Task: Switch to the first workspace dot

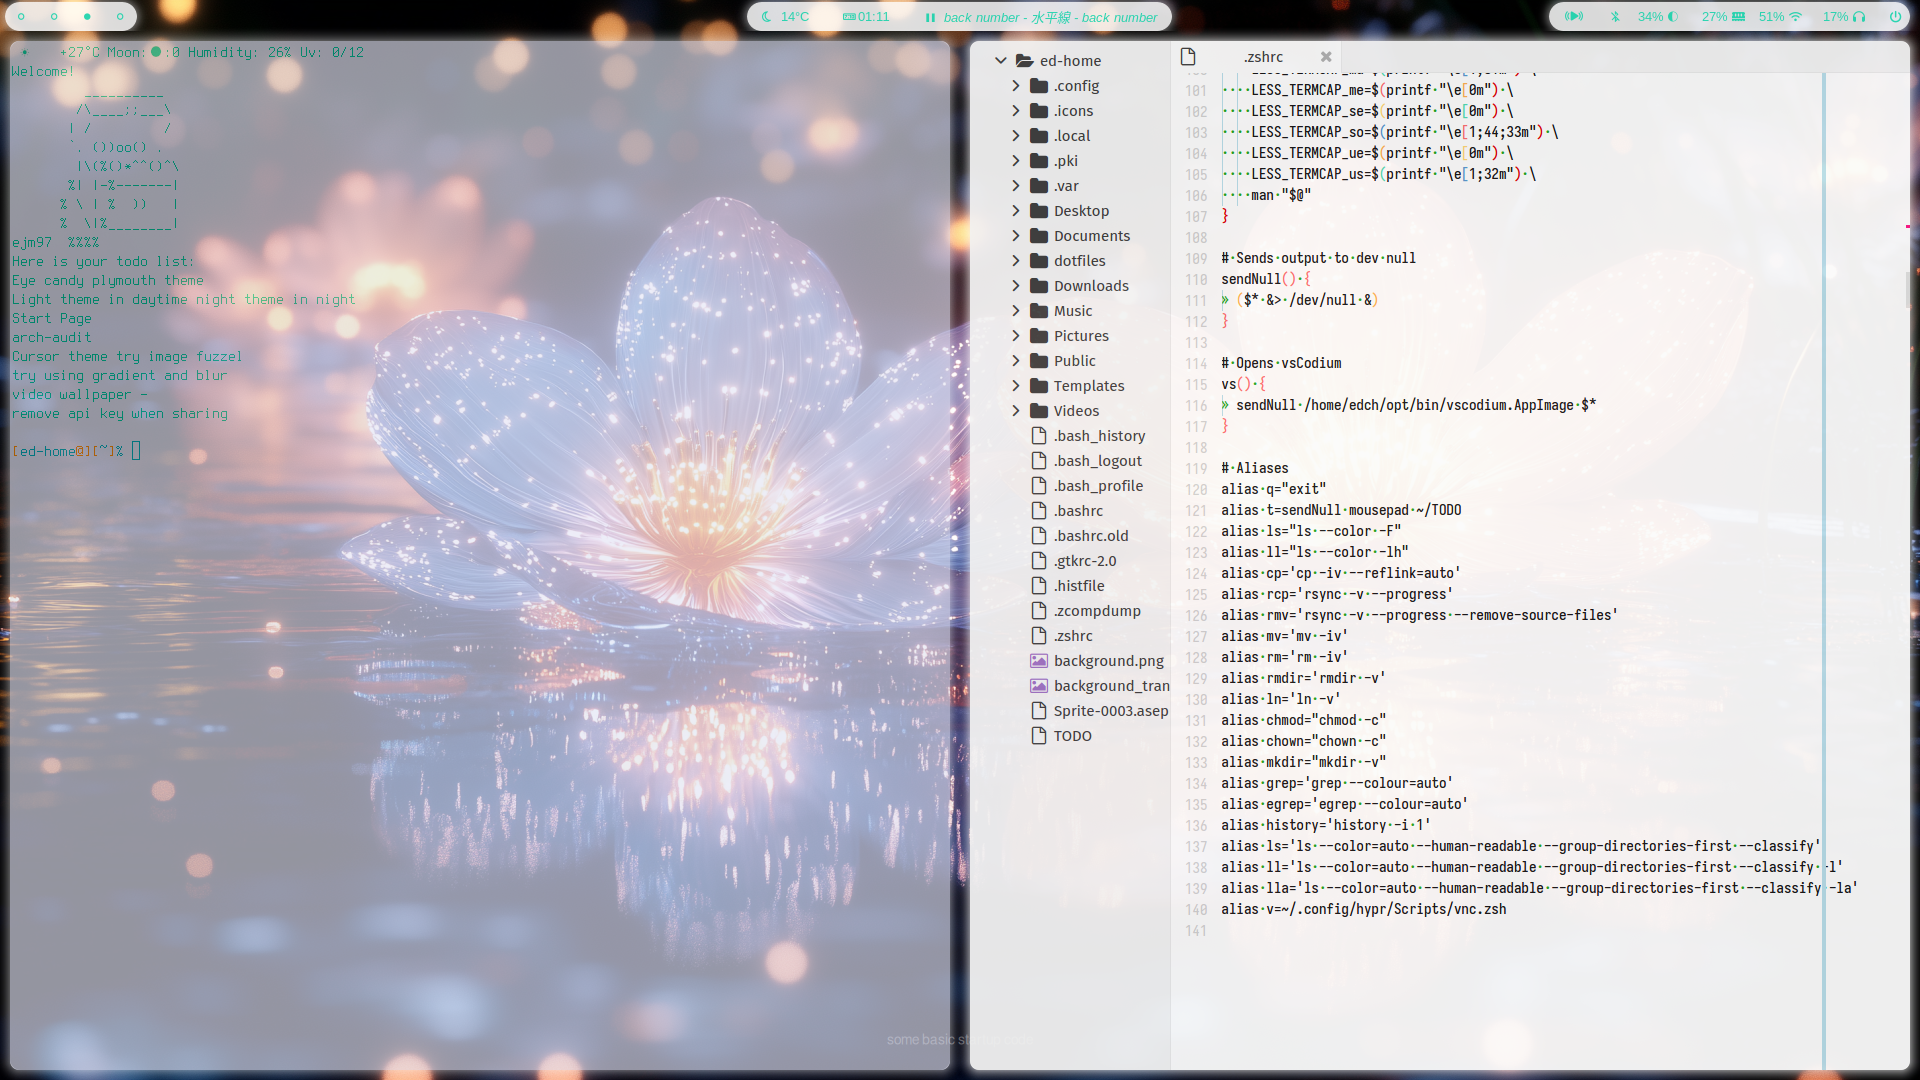Action: 21,17
